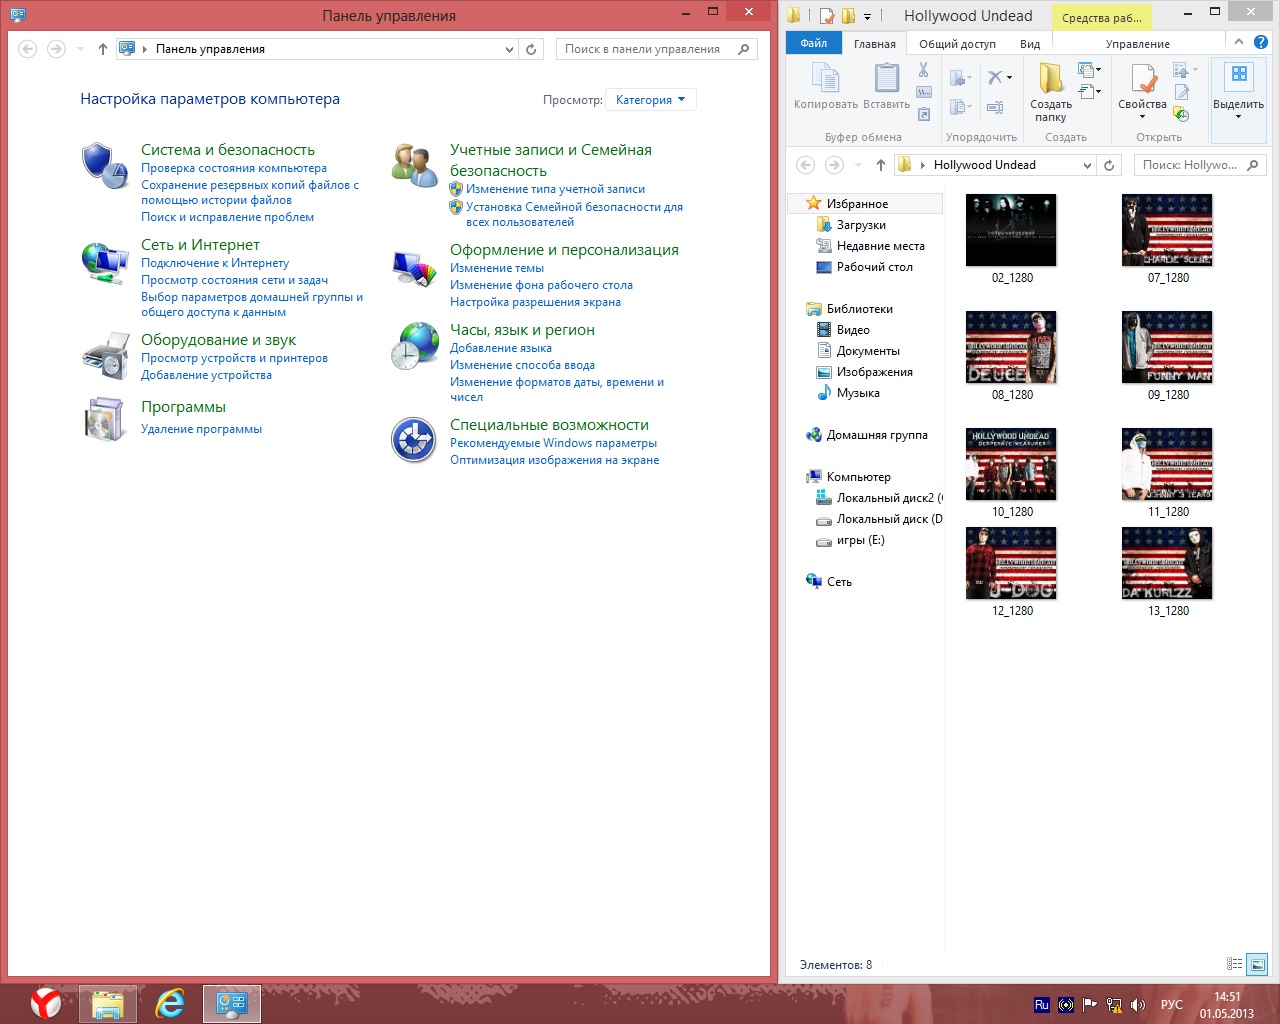Open the Delete button dropdown arrow
1280x1024 pixels.
[x=1010, y=77]
